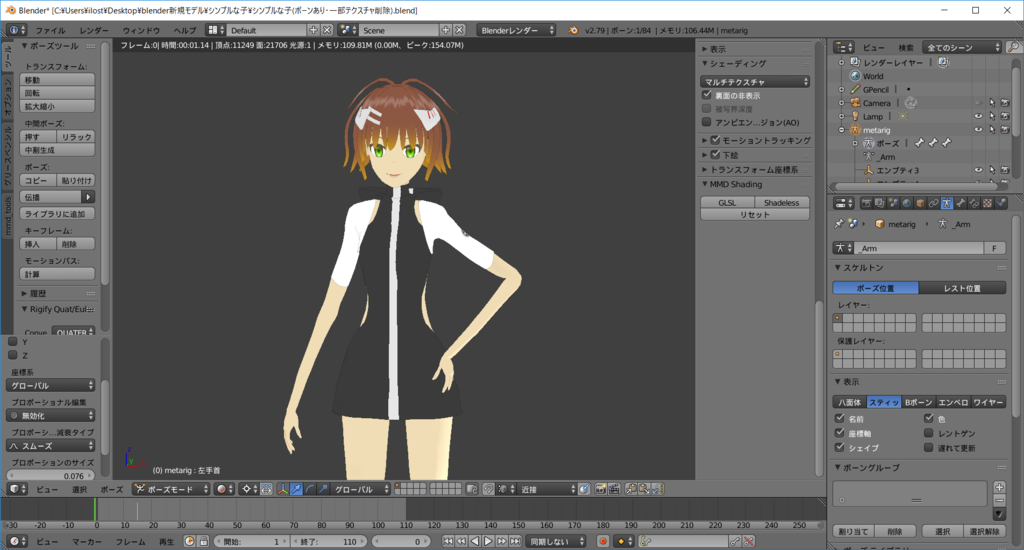The image size is (1024, 550).
Task: Toggle エンプティ3 visibility eye in outliner
Action: pyautogui.click(x=978, y=170)
